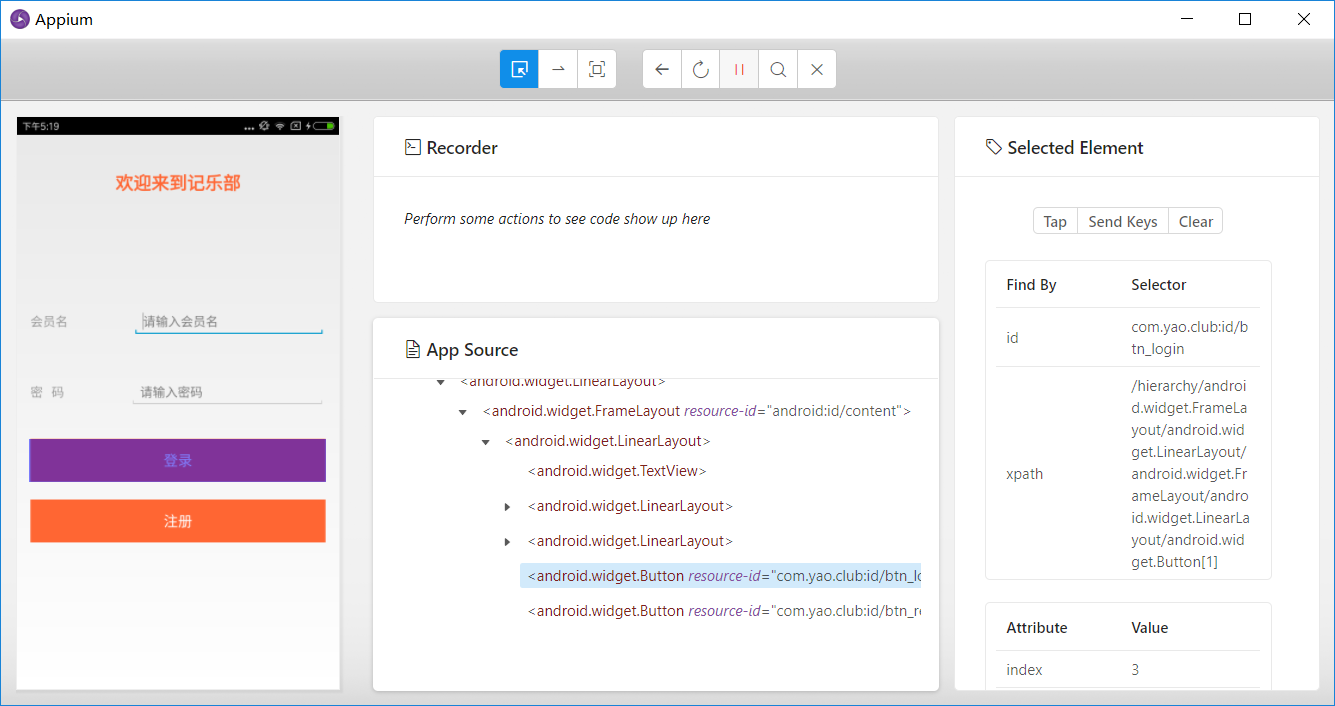Viewport: 1335px width, 706px height.
Task: Click the Selected Element tag icon
Action: [993, 147]
